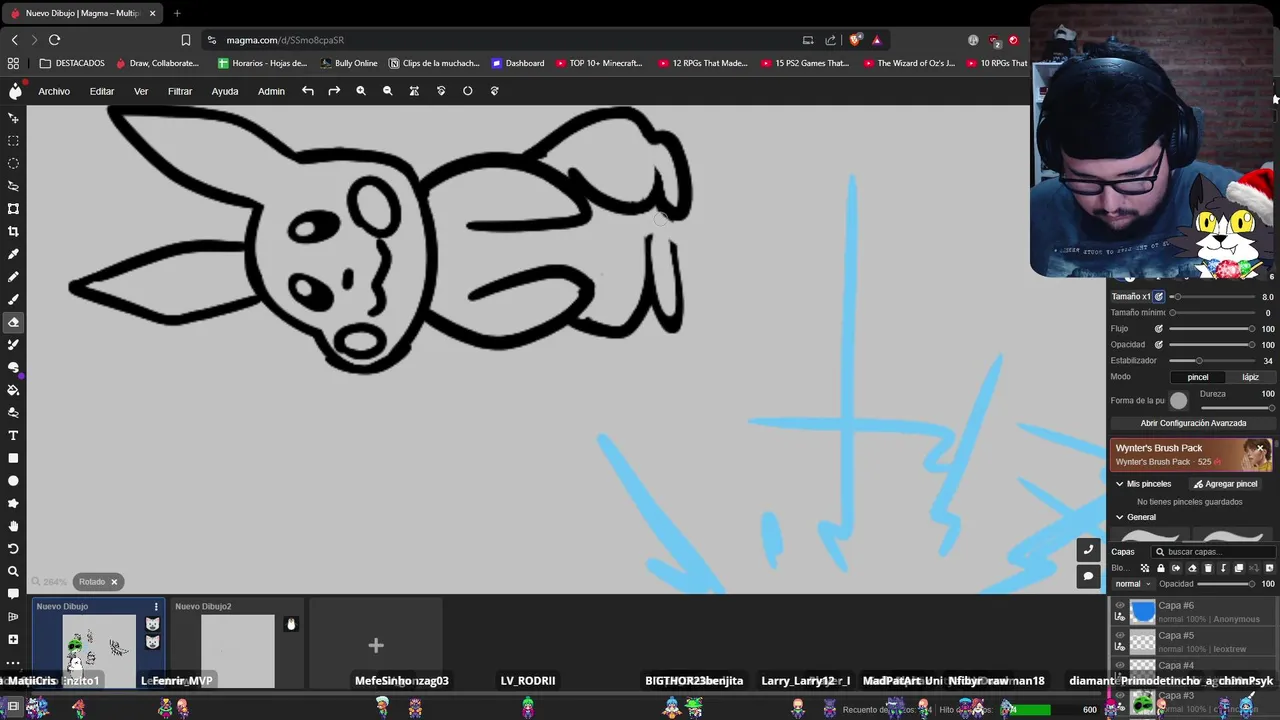Viewport: 1280px width, 720px height.
Task: Click the clear layer eraser icon
Action: coord(1192,568)
